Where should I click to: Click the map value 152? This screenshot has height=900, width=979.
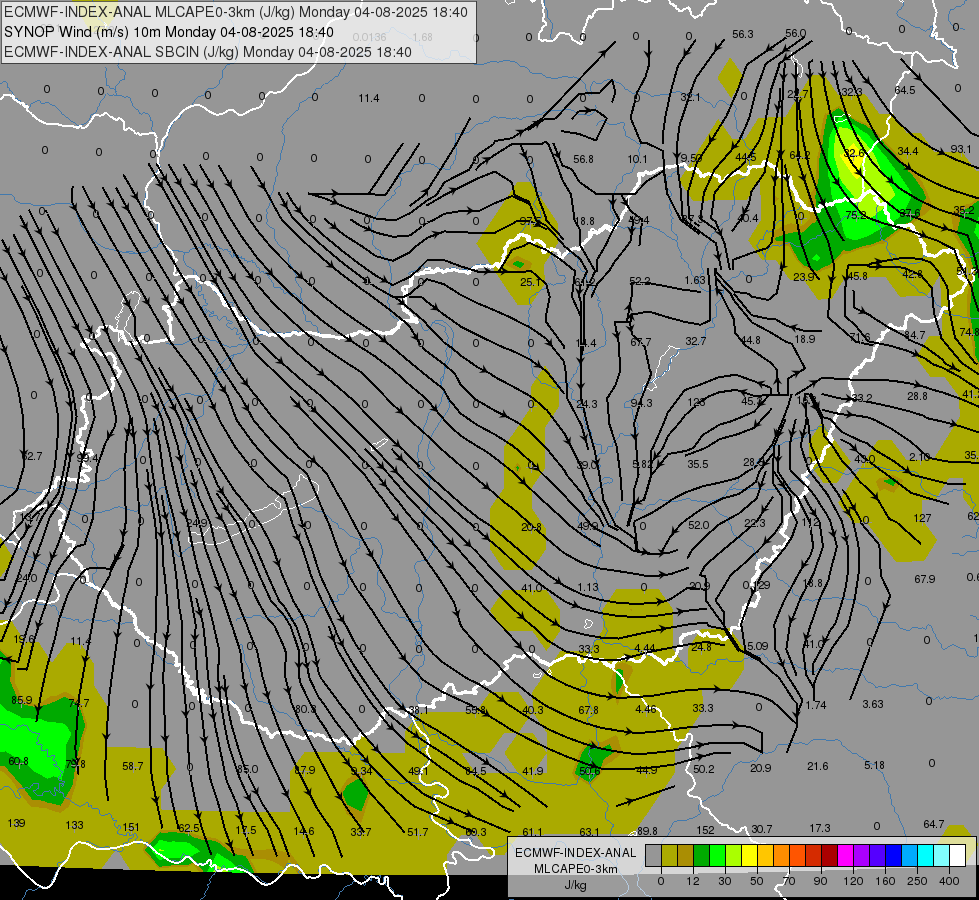tap(705, 830)
